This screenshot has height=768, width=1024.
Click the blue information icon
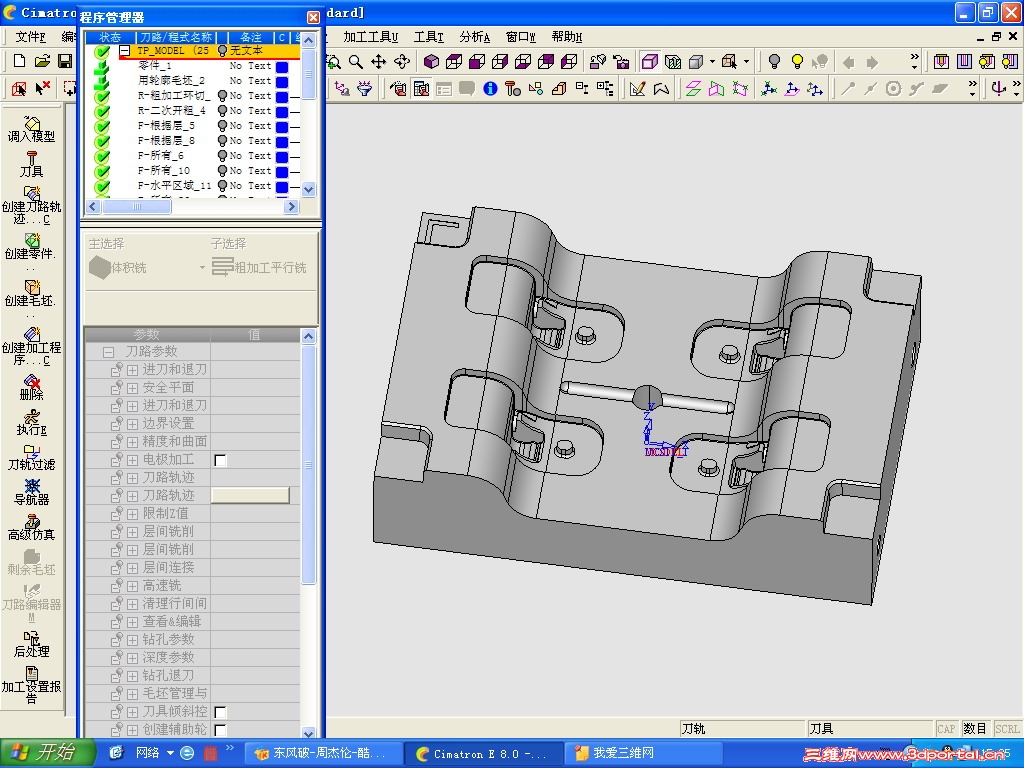pos(490,89)
